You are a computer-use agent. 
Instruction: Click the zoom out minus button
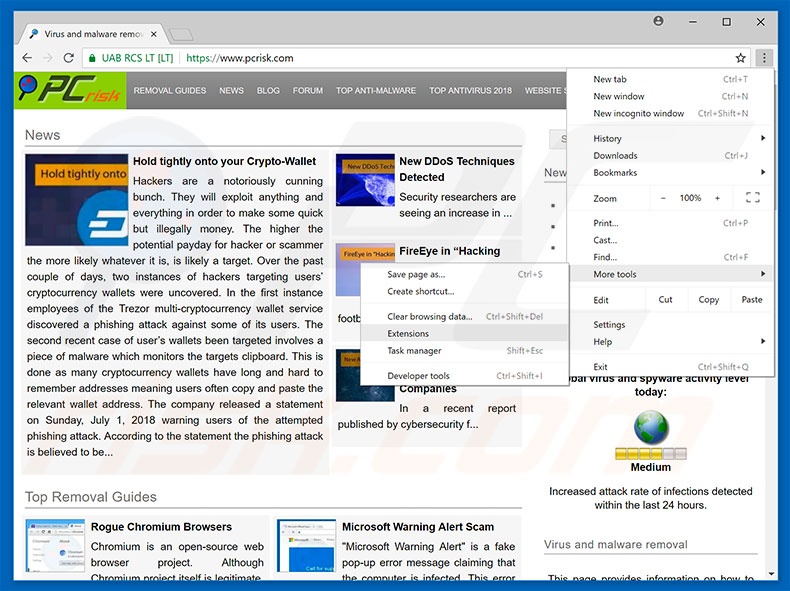pyautogui.click(x=663, y=198)
